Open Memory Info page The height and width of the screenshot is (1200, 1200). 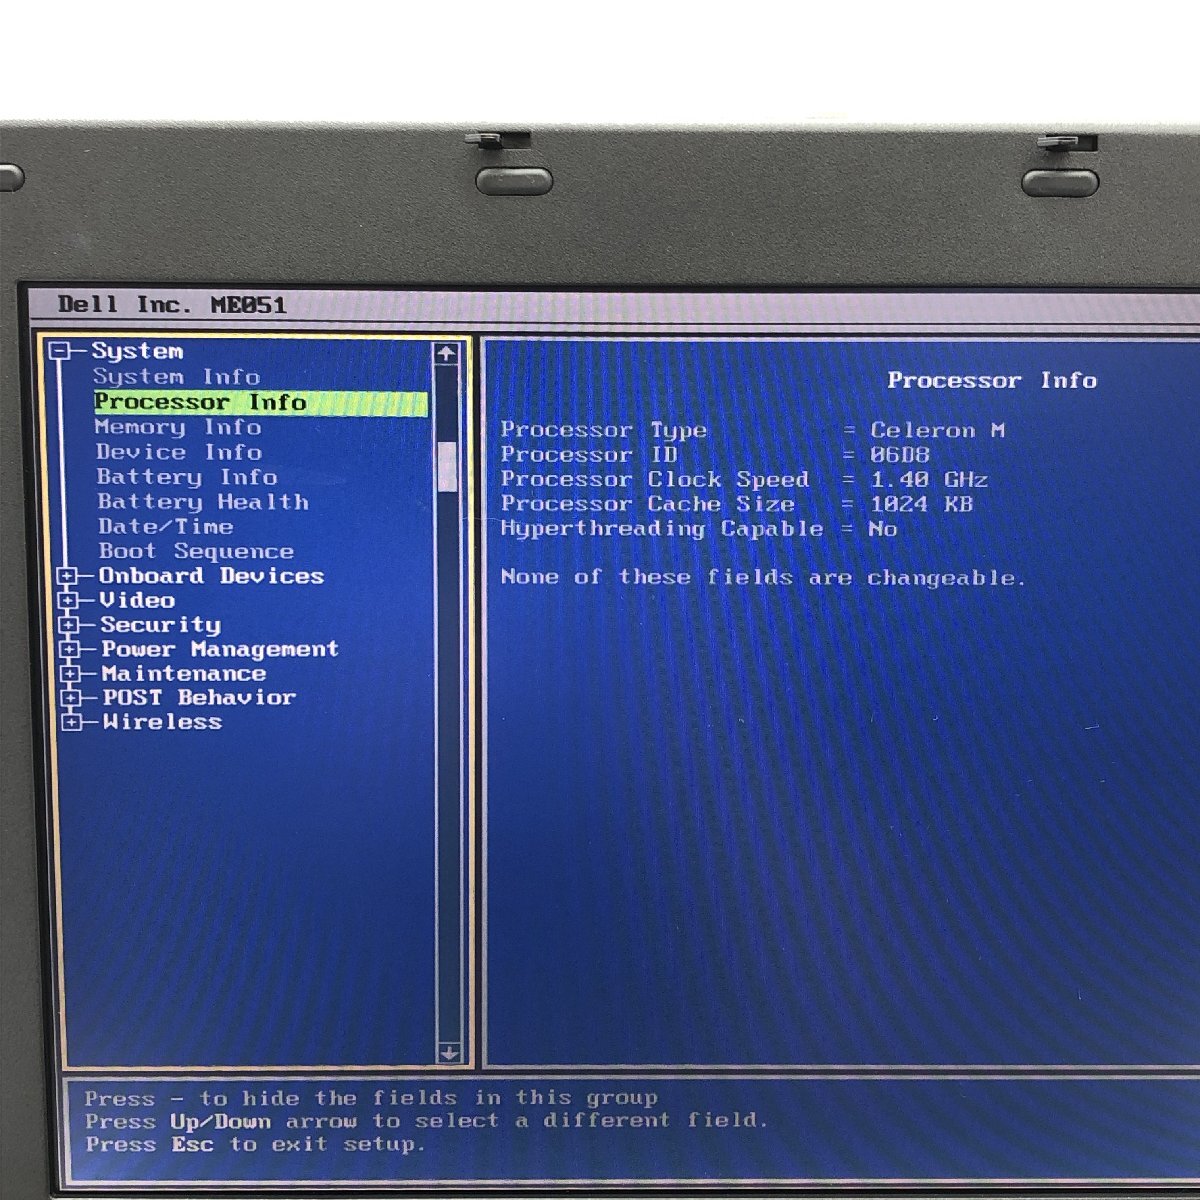(x=178, y=428)
